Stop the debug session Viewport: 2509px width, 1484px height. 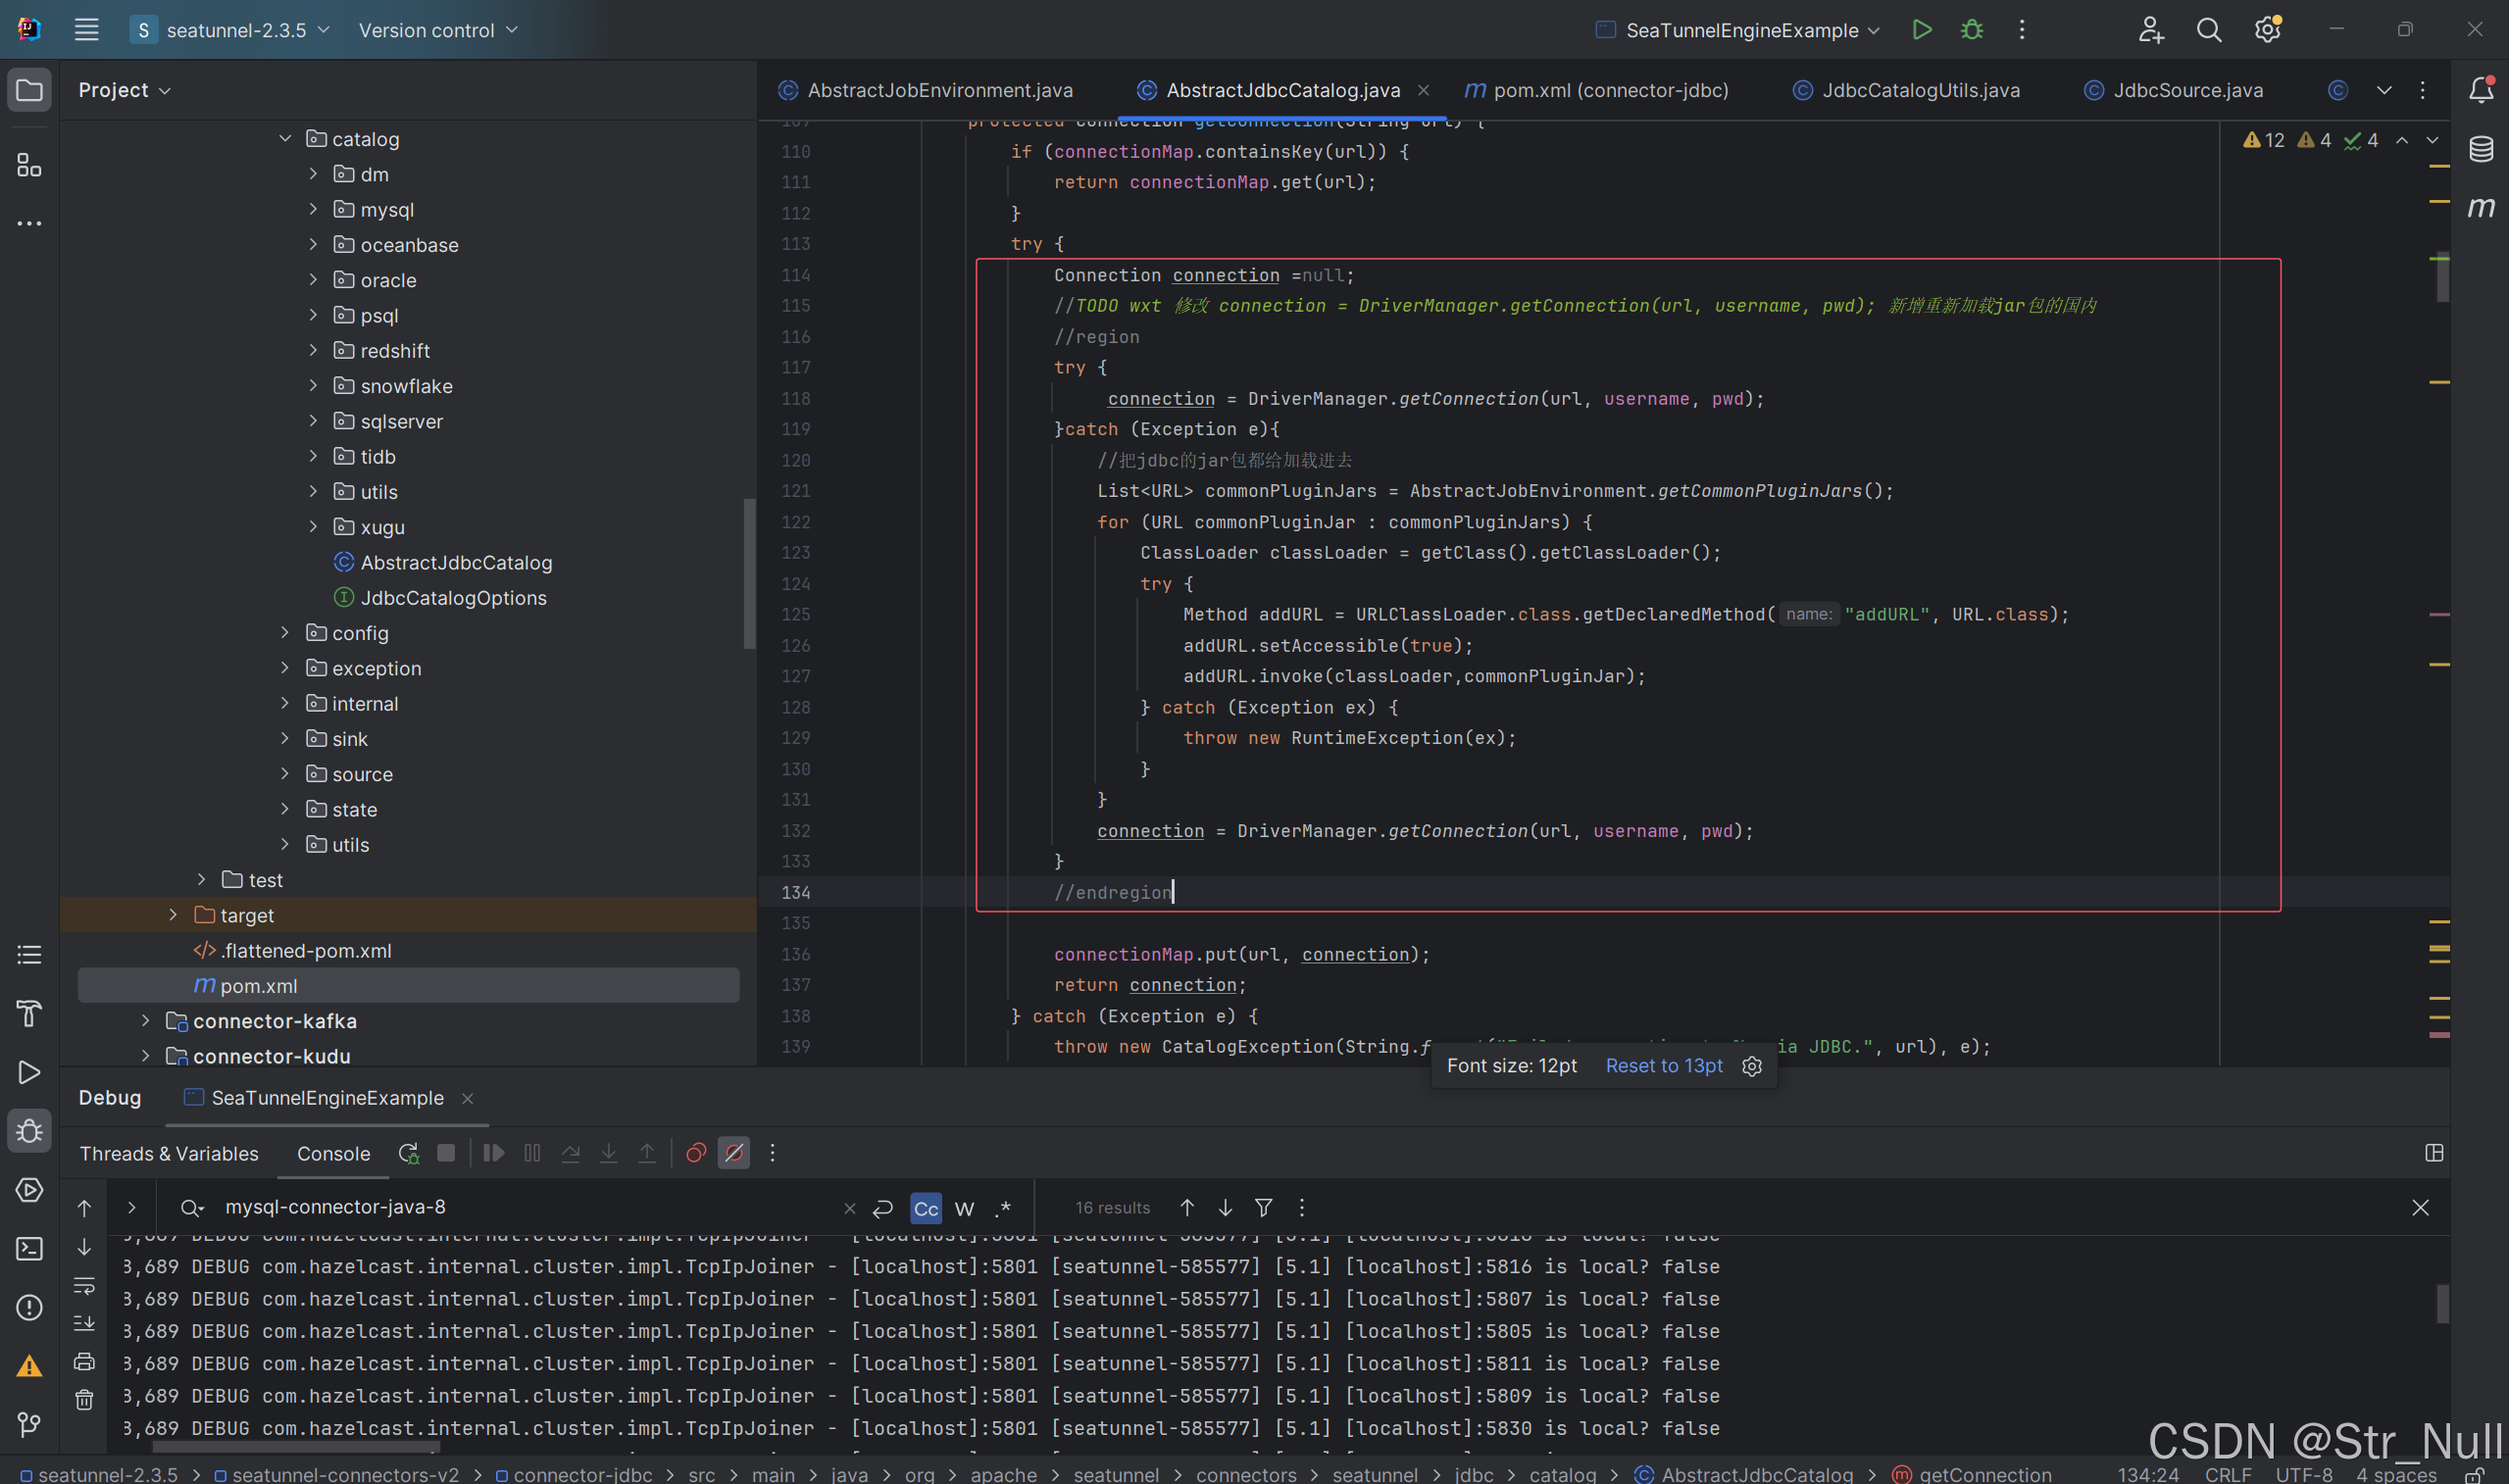coord(446,1153)
